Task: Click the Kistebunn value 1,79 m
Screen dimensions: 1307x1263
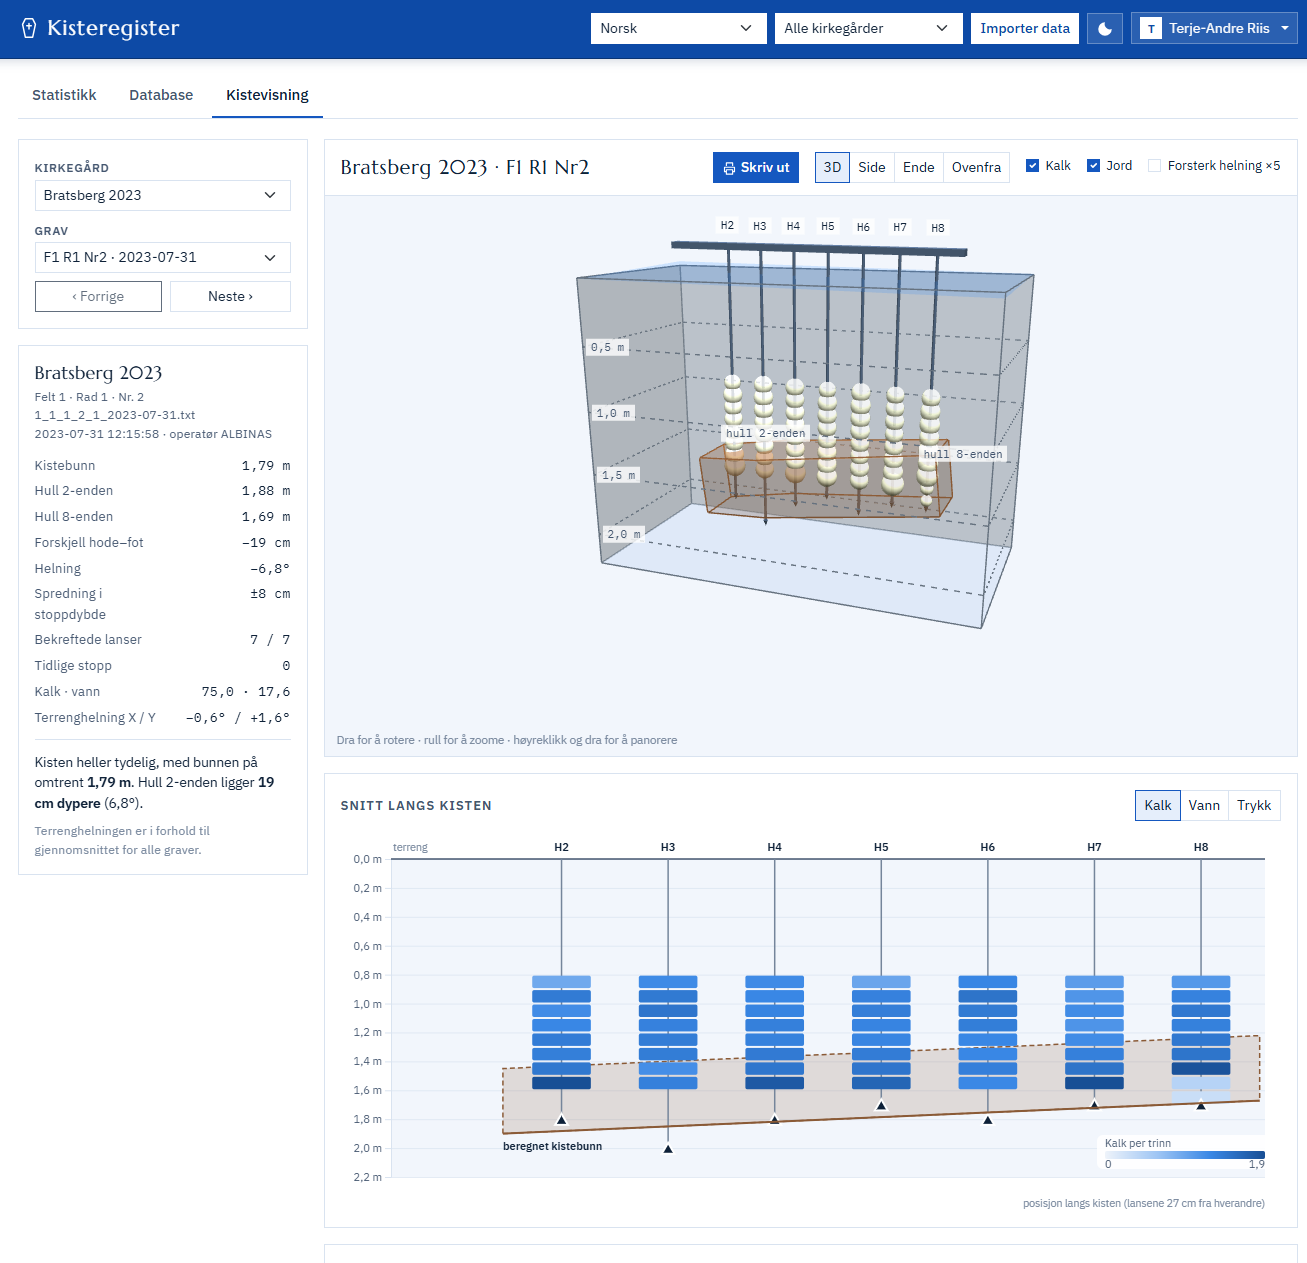Action: click(x=266, y=466)
